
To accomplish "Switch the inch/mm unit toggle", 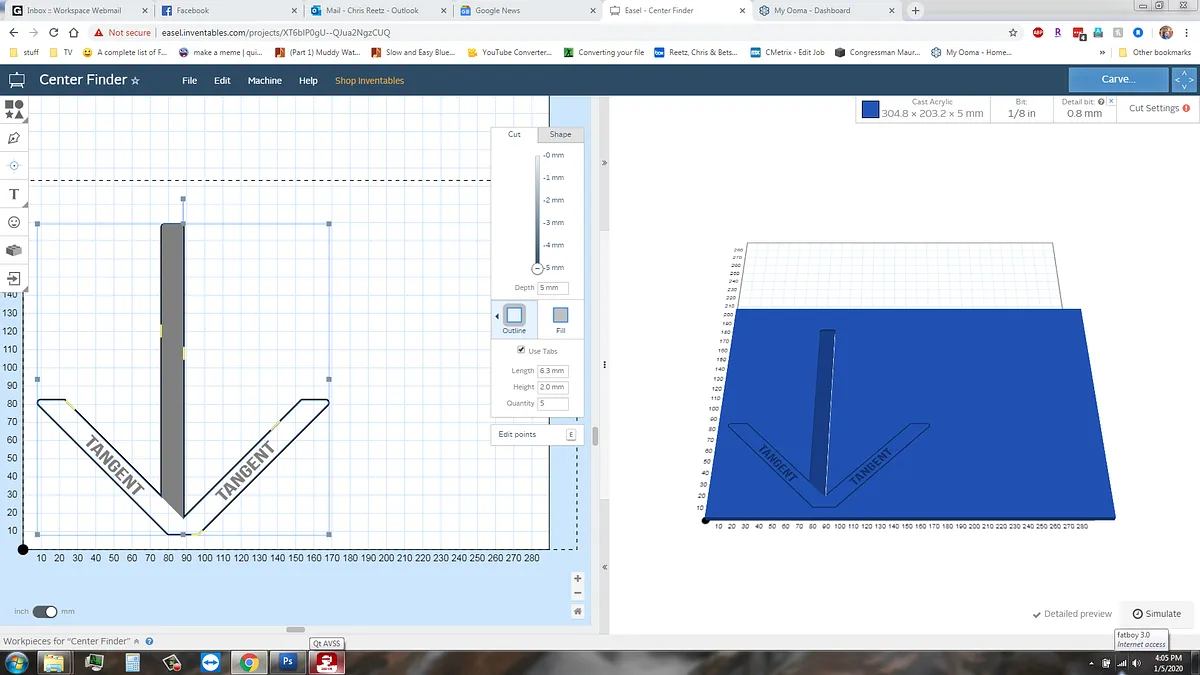I will pyautogui.click(x=45, y=611).
